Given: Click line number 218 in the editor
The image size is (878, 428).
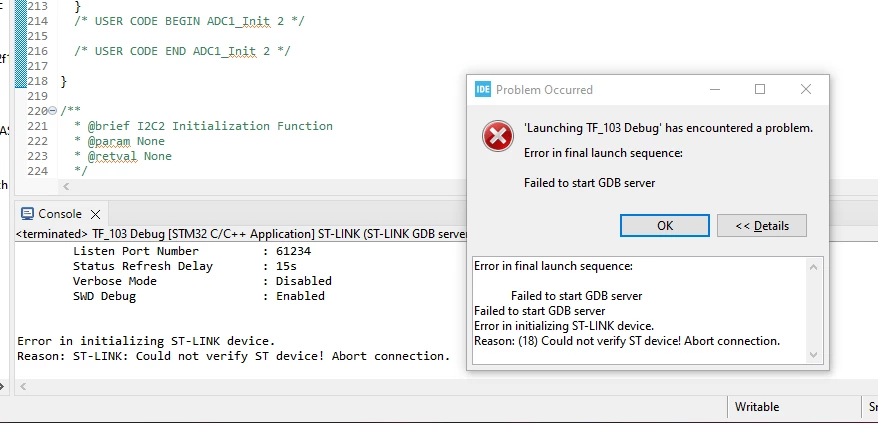Looking at the screenshot, I should 38,81.
